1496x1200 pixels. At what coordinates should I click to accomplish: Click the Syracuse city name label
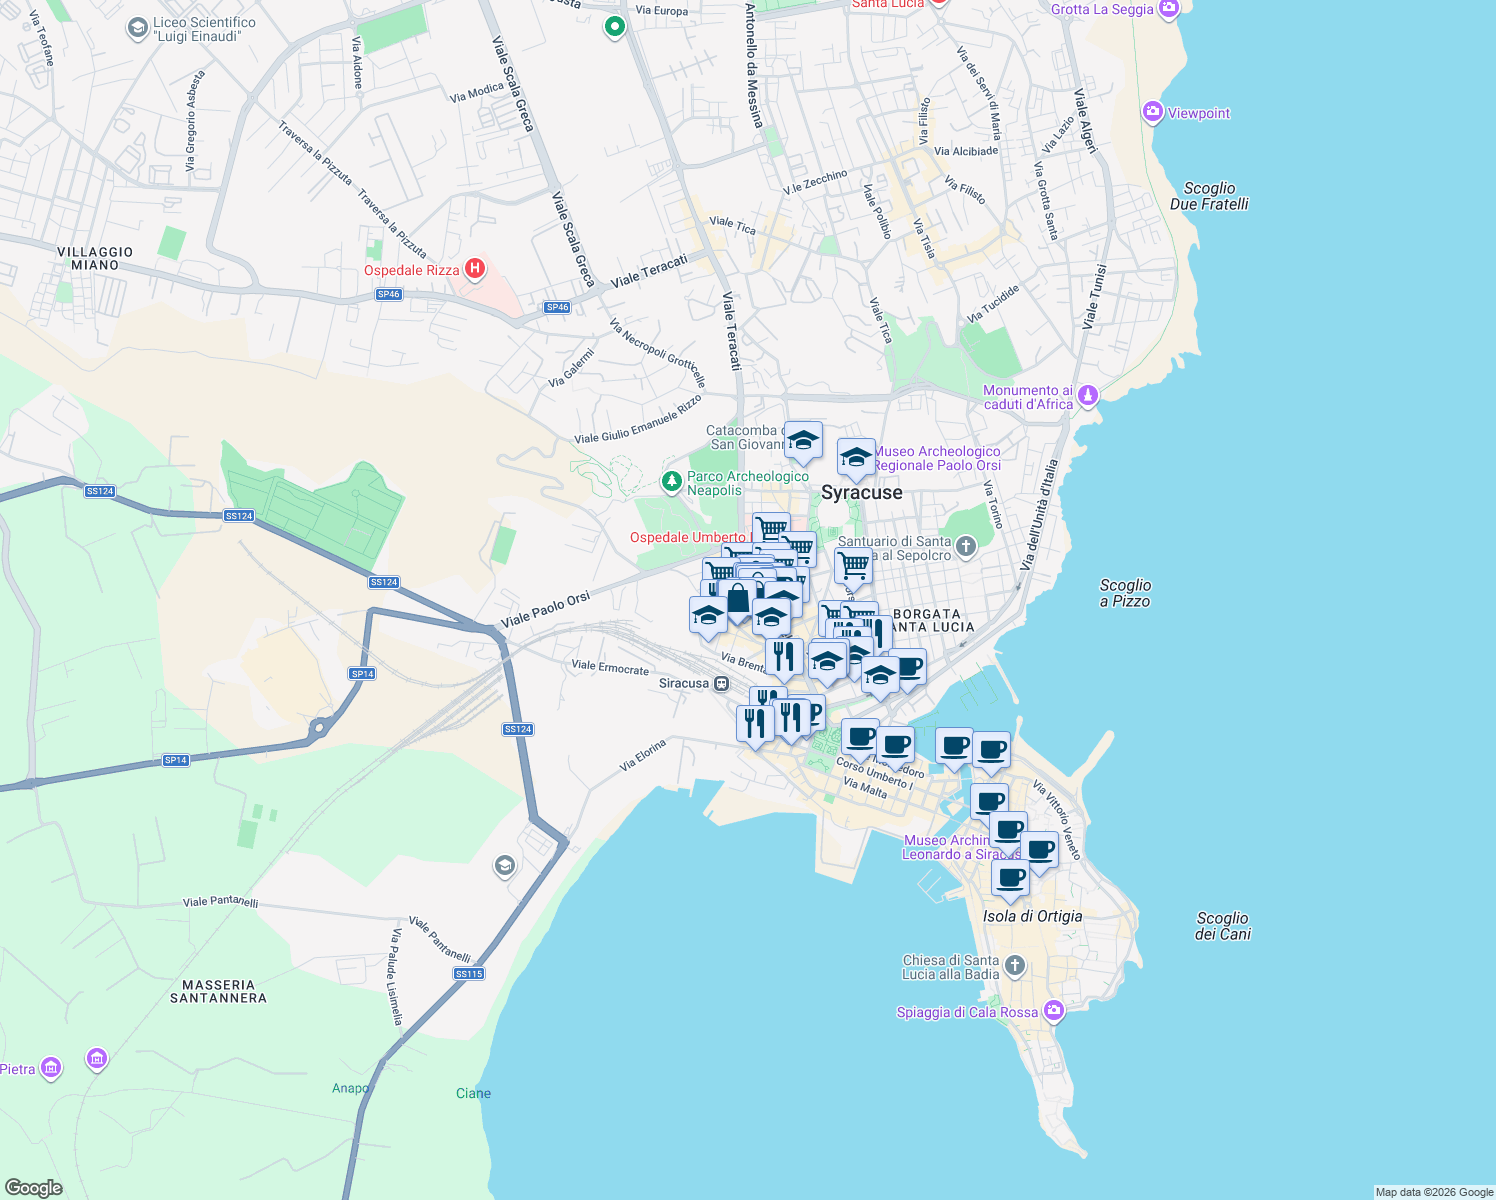tap(863, 493)
